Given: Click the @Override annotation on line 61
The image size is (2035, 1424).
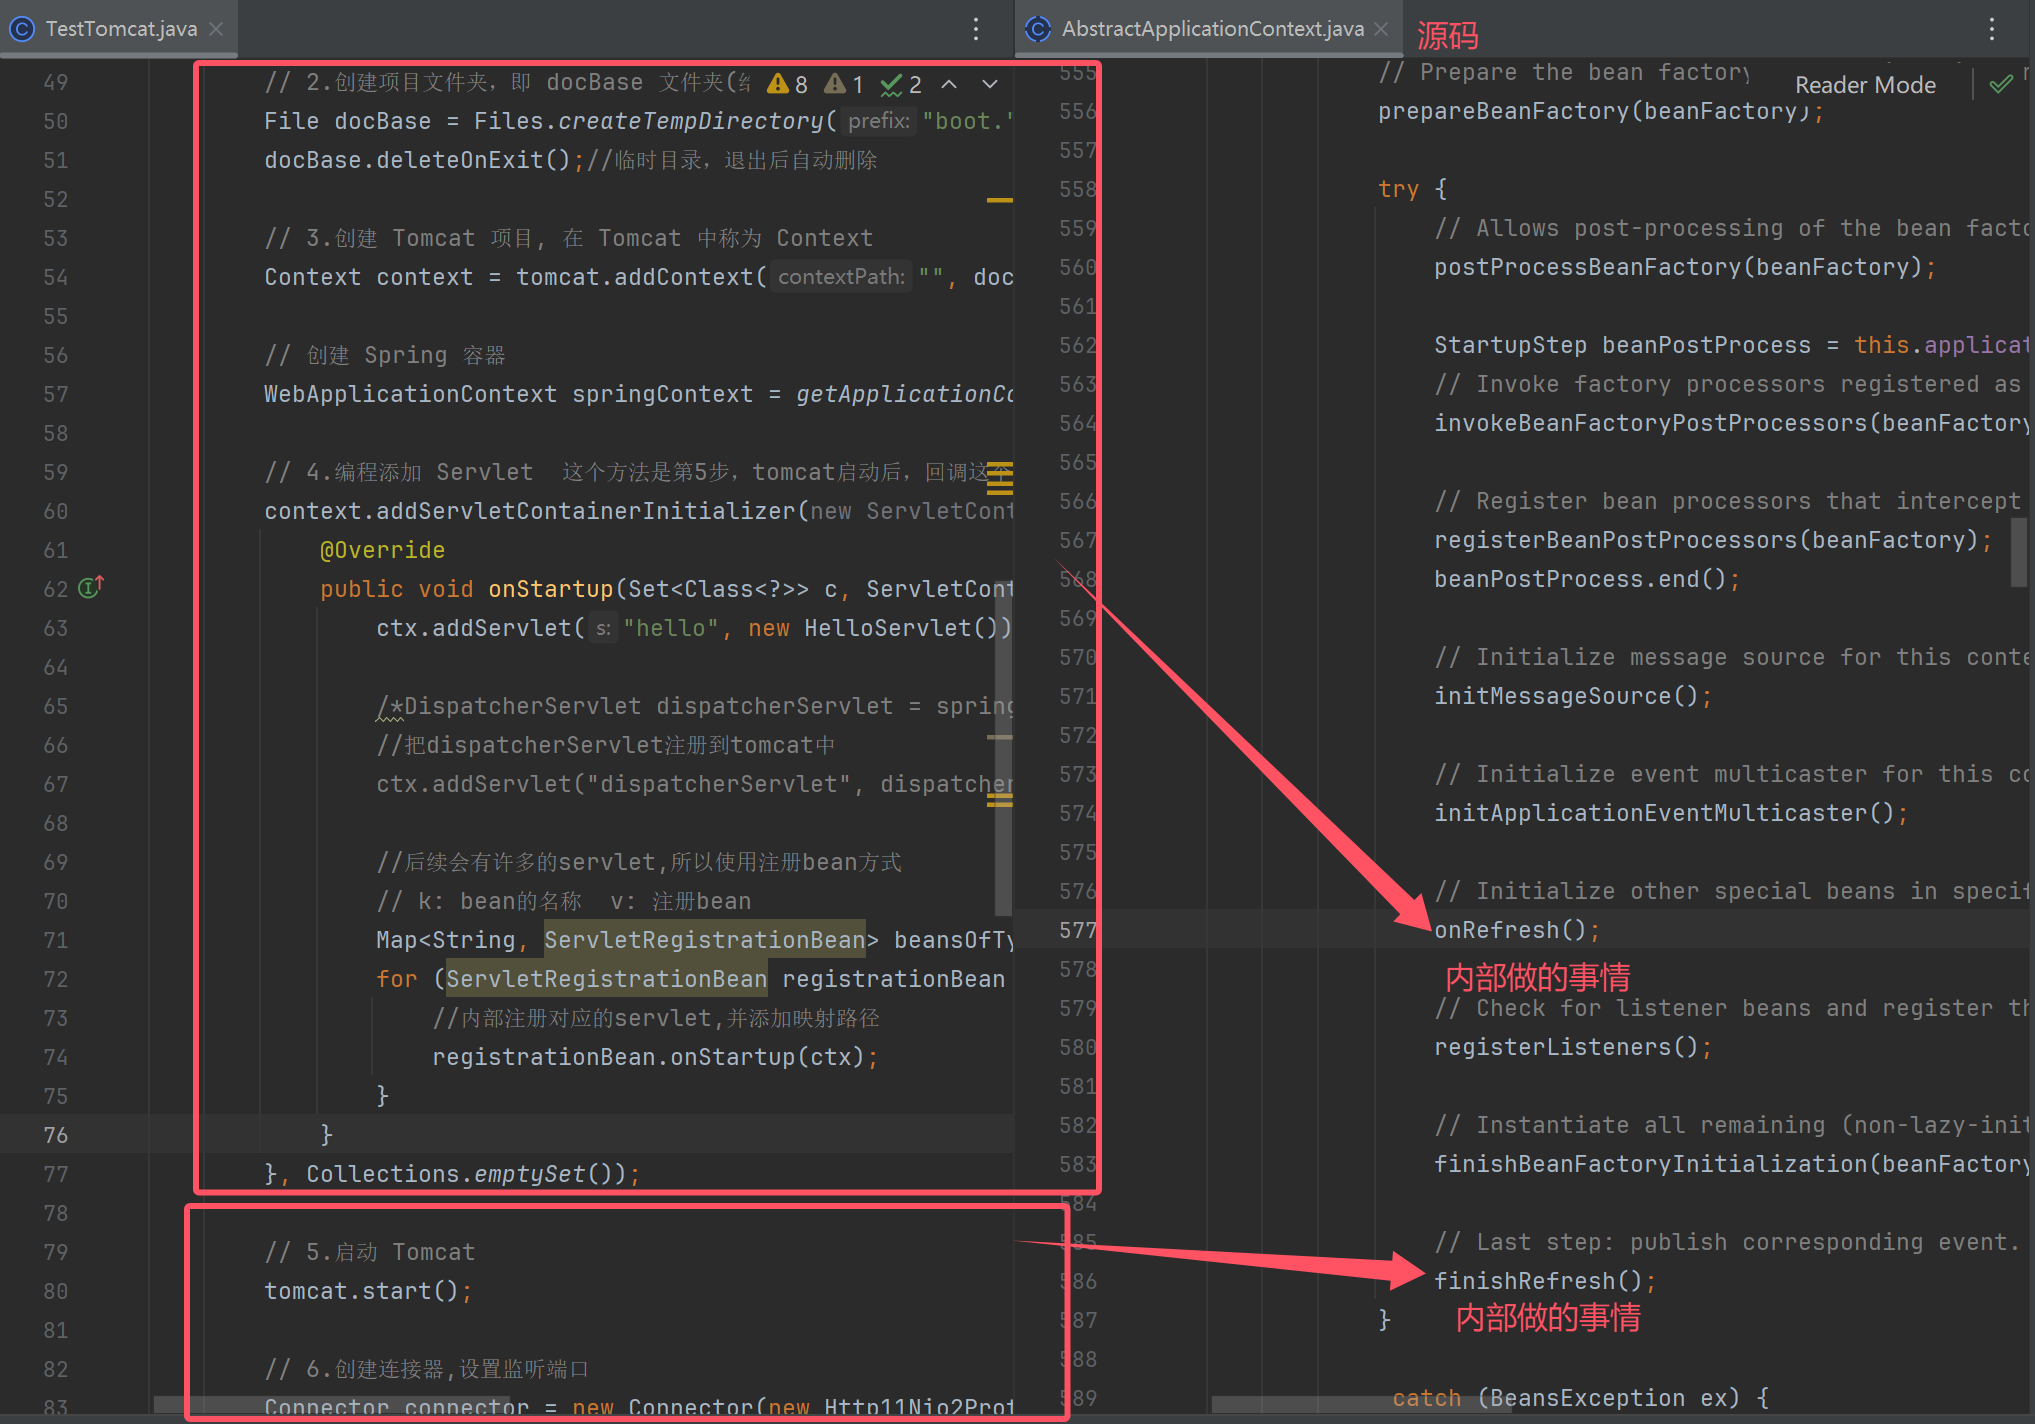Looking at the screenshot, I should (382, 550).
